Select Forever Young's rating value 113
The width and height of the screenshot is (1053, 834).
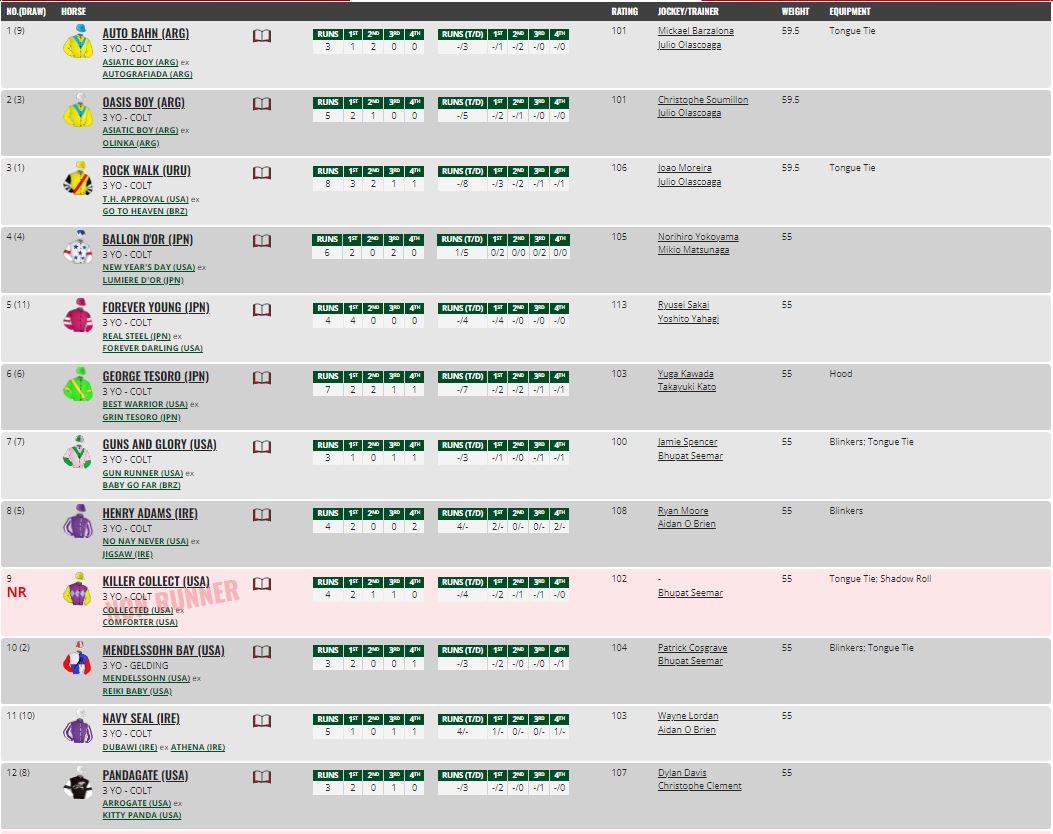pyautogui.click(x=619, y=305)
